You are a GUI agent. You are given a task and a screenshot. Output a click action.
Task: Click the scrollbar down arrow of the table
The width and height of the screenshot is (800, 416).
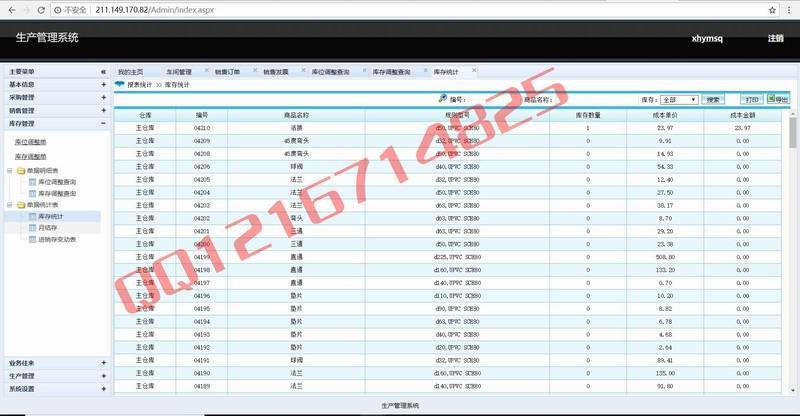coord(792,390)
